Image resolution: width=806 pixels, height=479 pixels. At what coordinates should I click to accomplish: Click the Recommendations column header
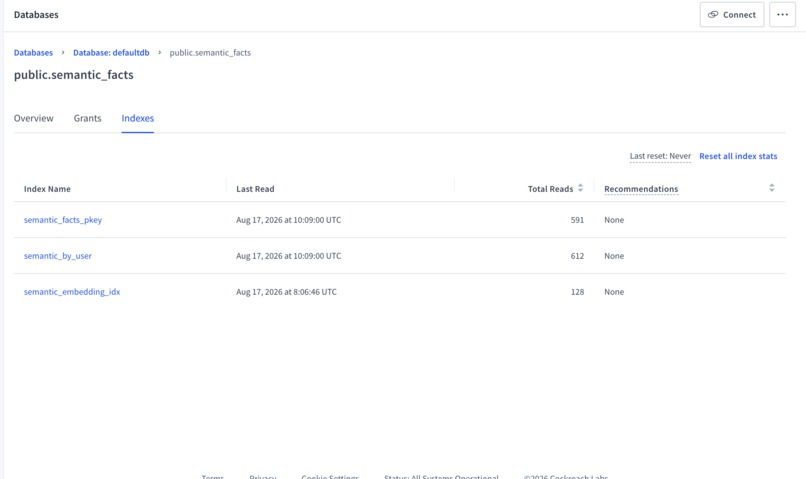click(x=641, y=189)
